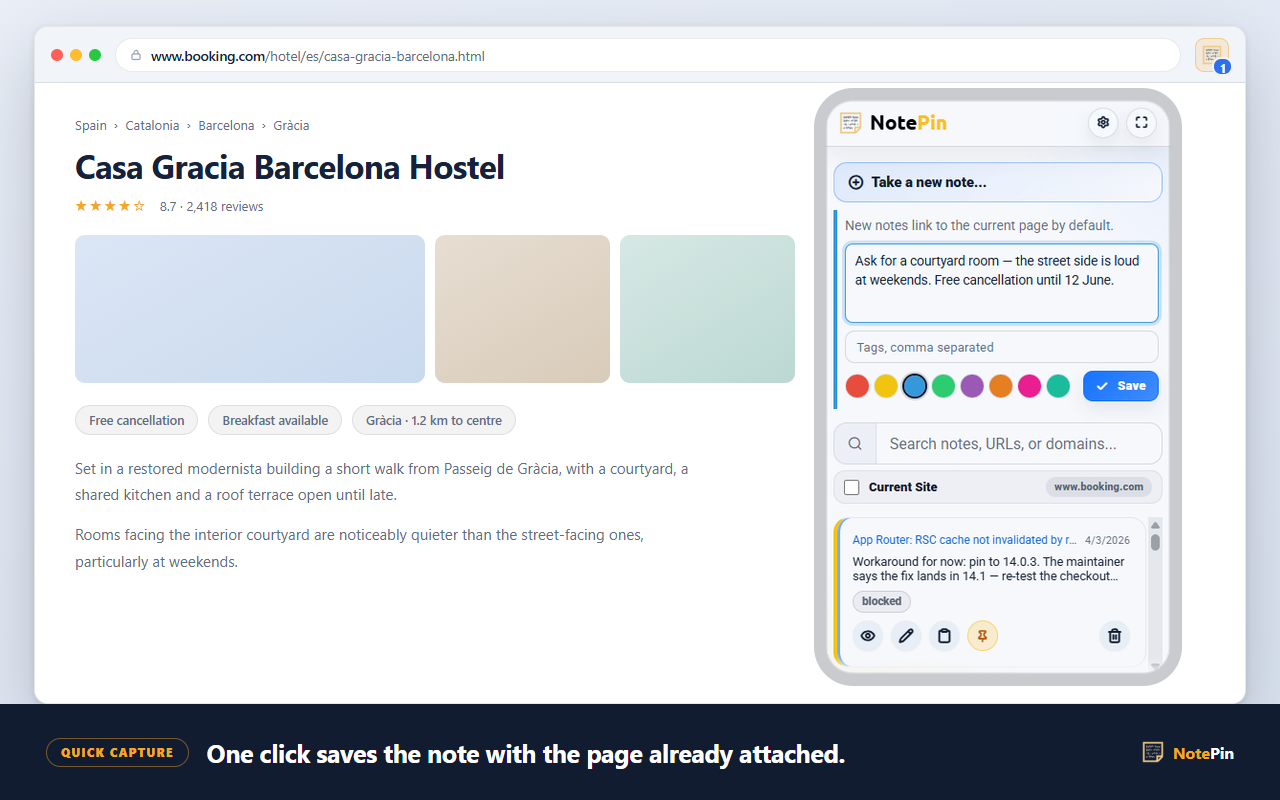The image size is (1280, 800).
Task: Expand NotePin to fullscreen view
Action: 1141,123
